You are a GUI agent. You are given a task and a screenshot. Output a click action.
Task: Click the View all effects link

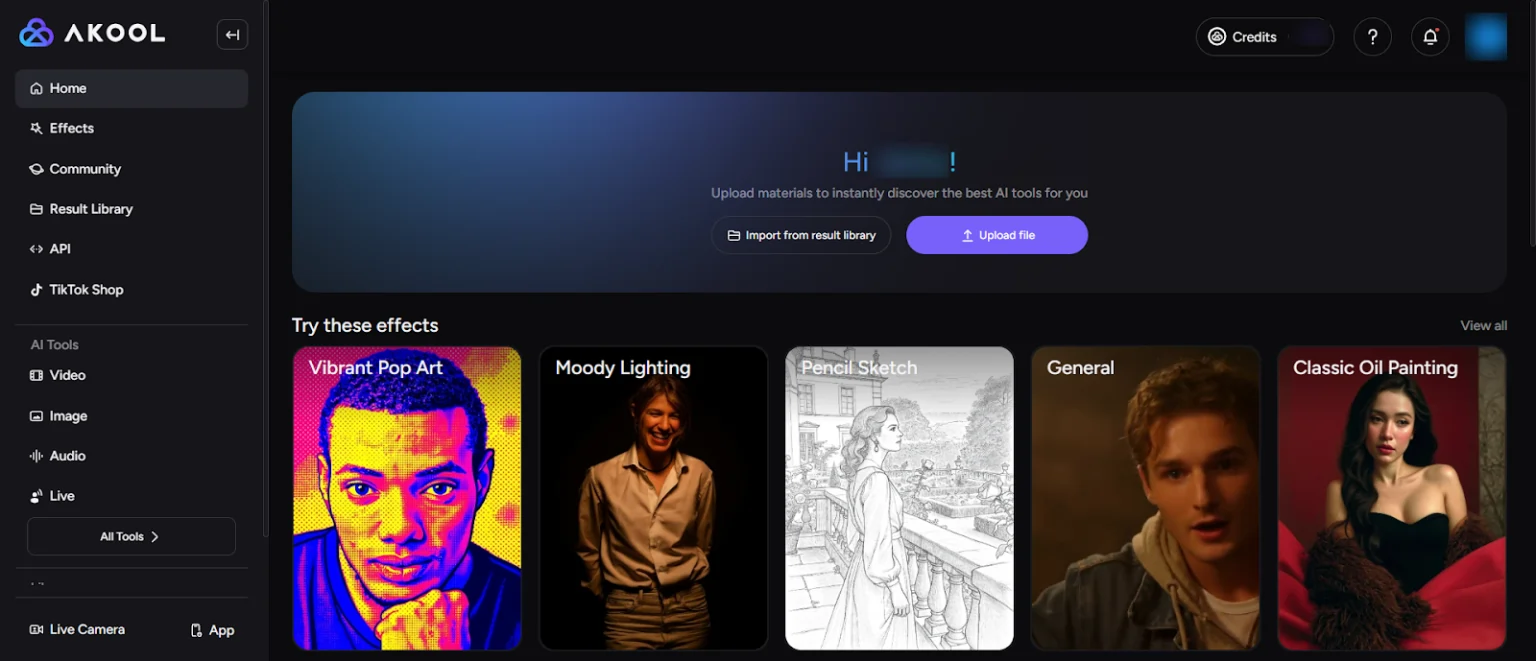click(x=1483, y=326)
